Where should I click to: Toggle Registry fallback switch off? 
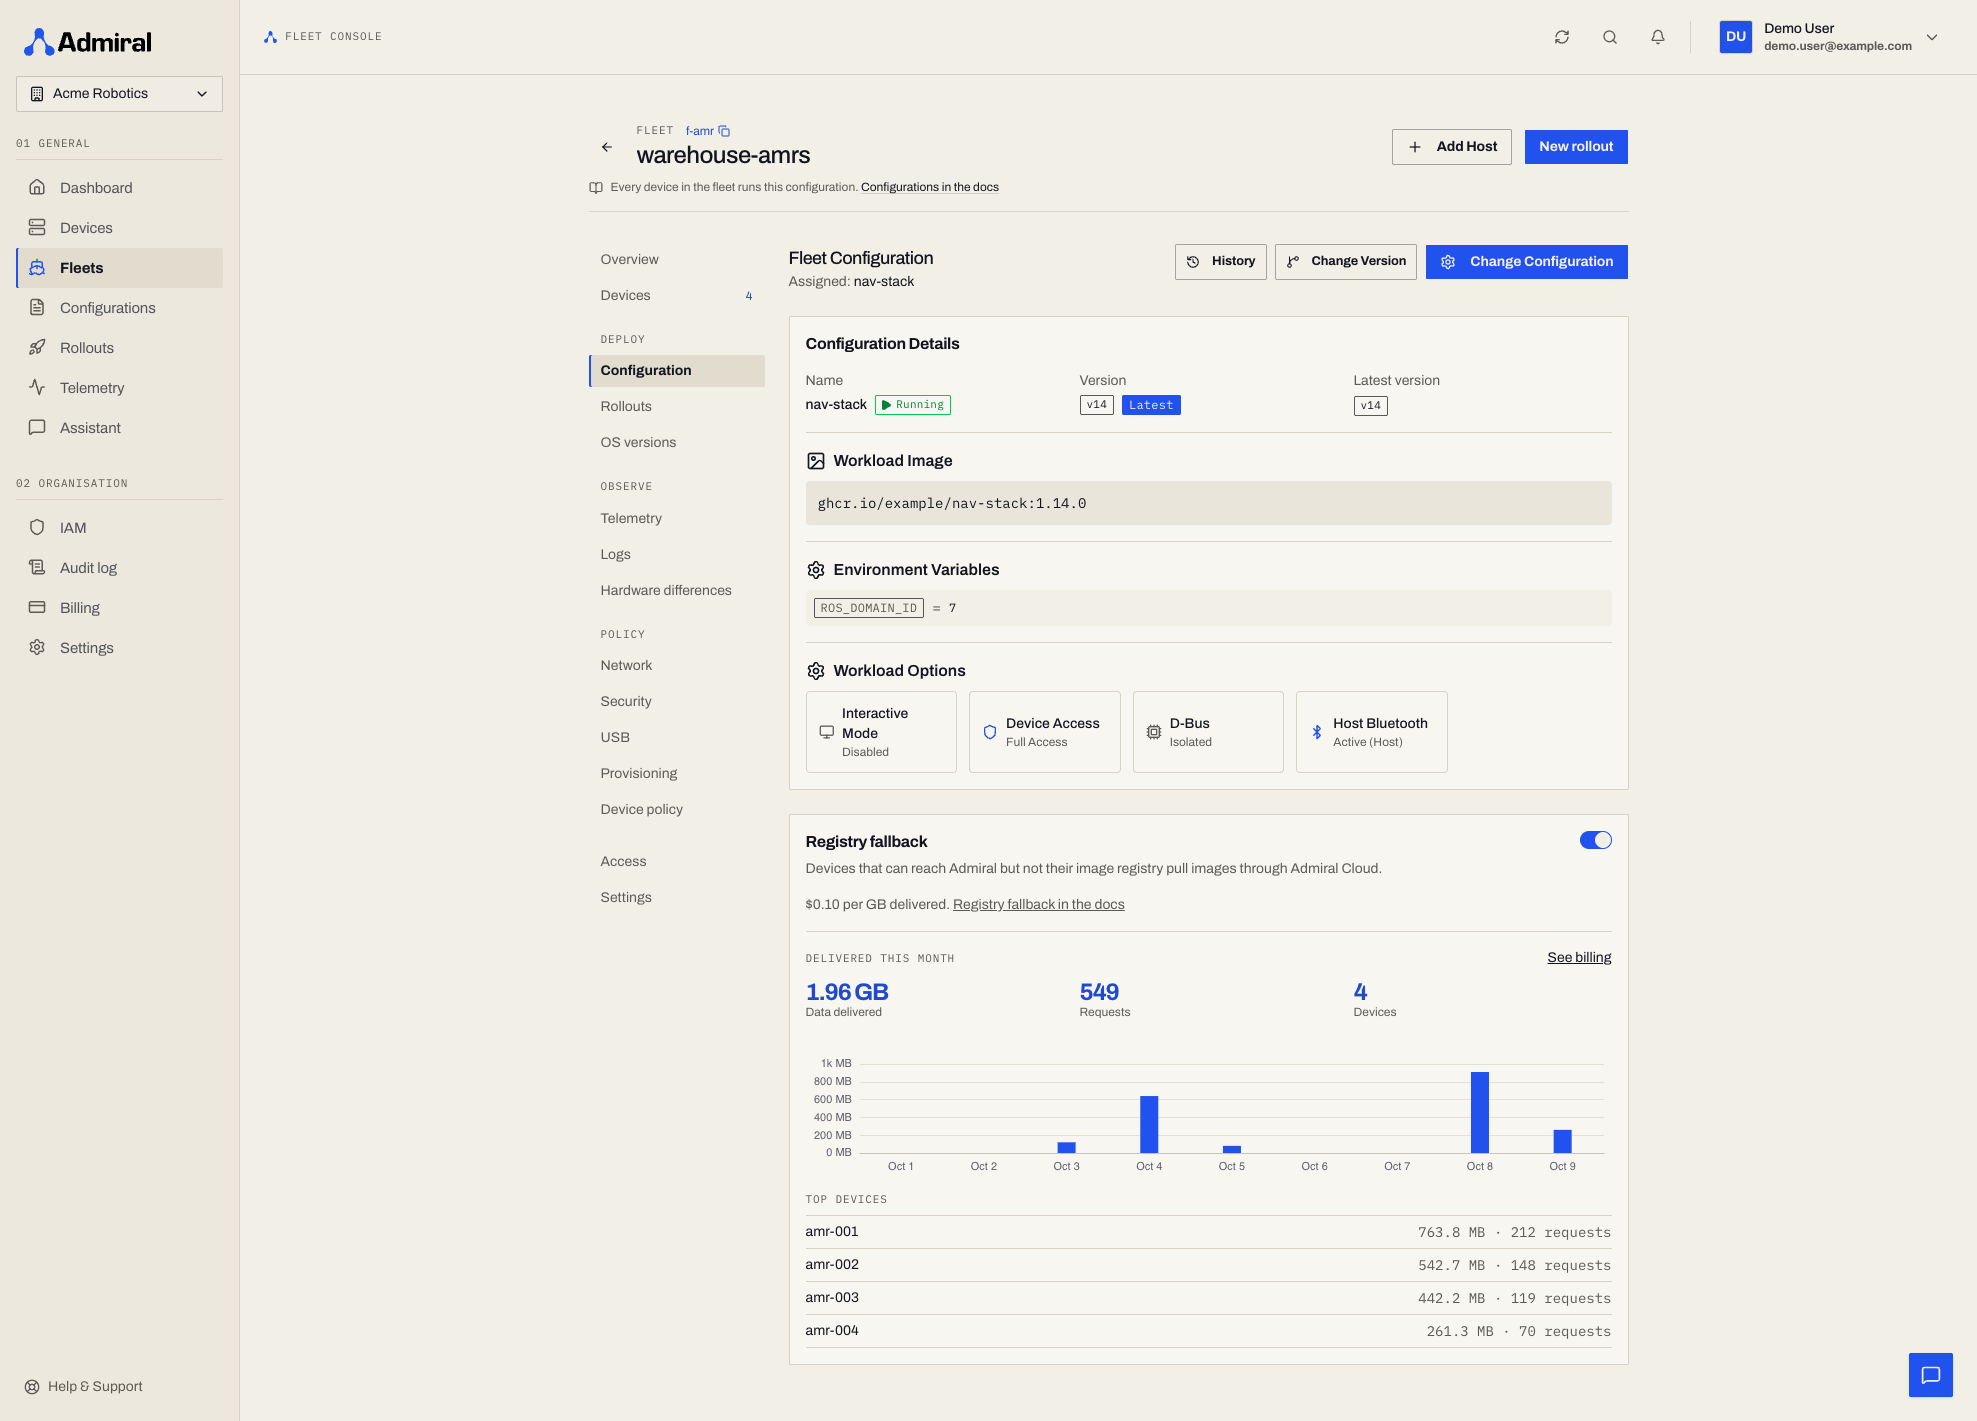pos(1596,840)
